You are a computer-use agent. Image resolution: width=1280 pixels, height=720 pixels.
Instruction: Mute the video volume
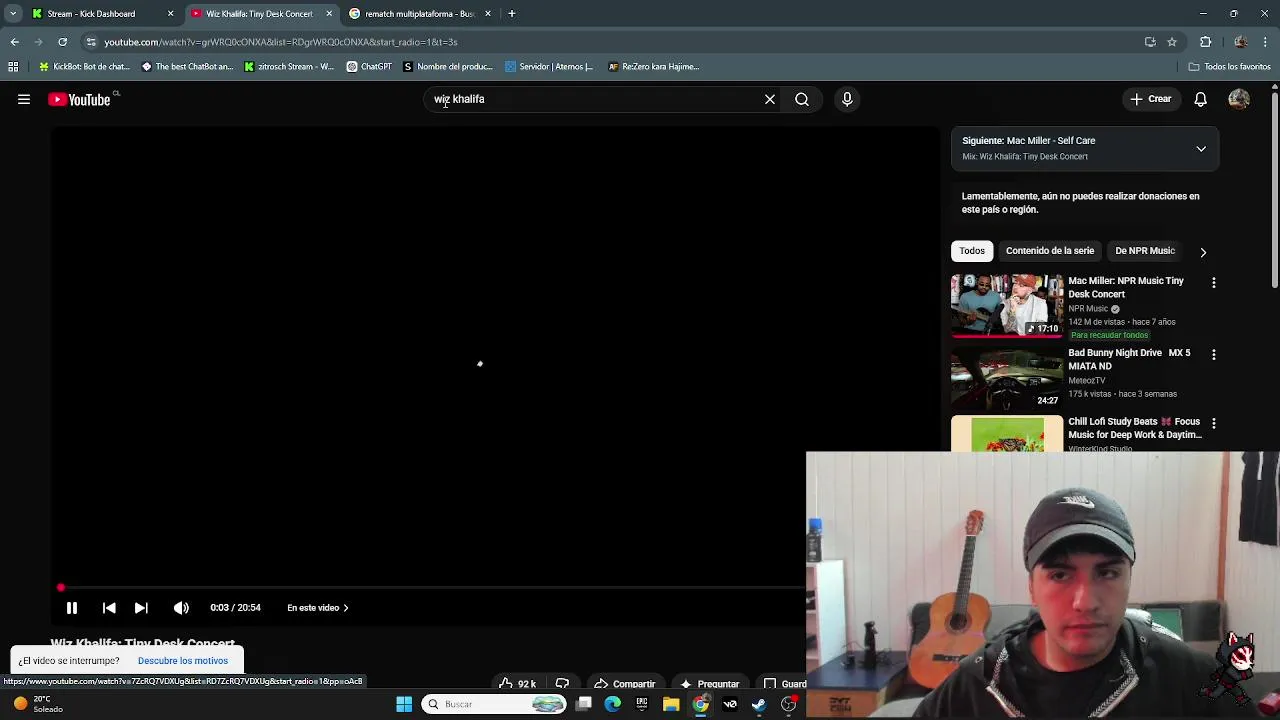pos(181,608)
